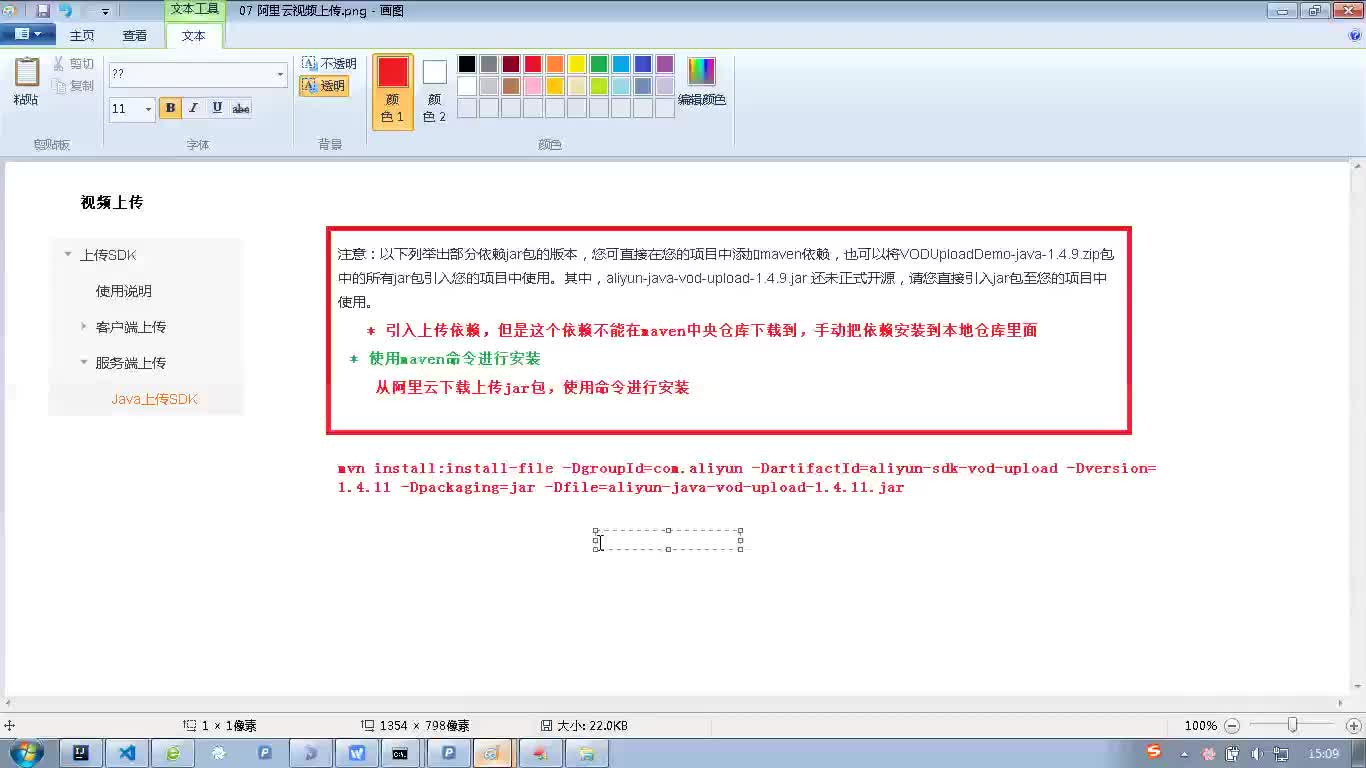Open the file explorer taskbar icon

pos(587,753)
